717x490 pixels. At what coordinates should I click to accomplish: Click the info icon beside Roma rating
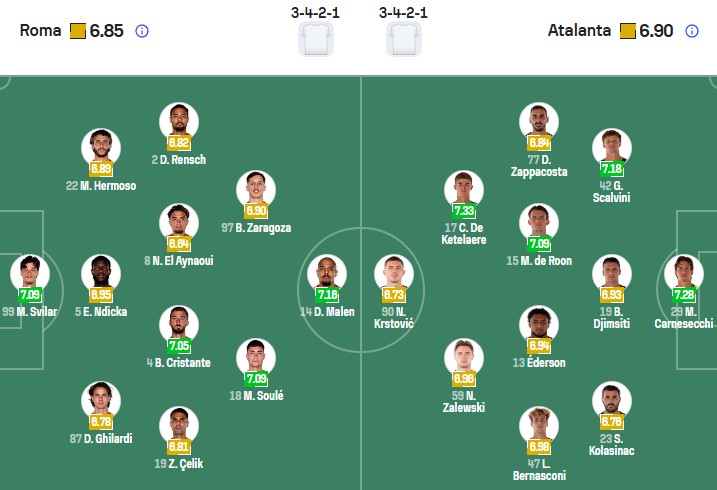(142, 31)
